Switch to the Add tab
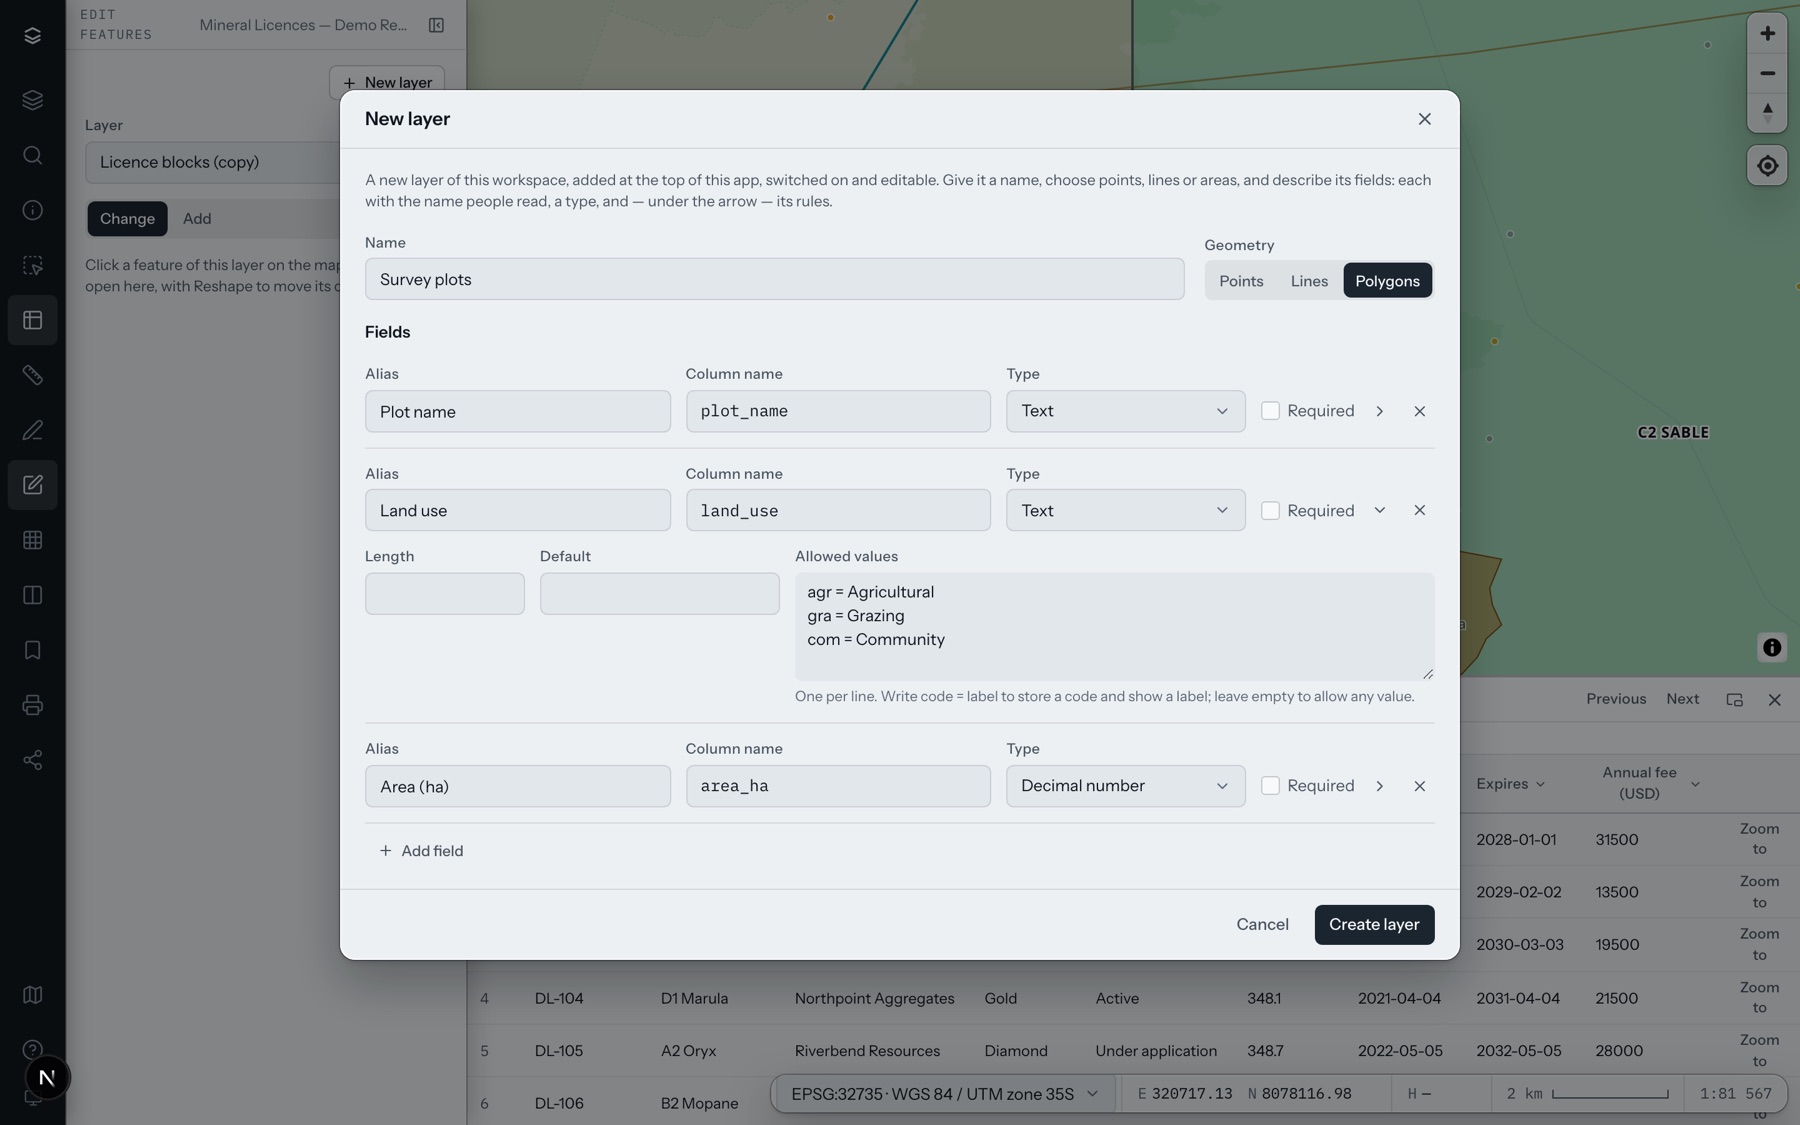 click(197, 219)
